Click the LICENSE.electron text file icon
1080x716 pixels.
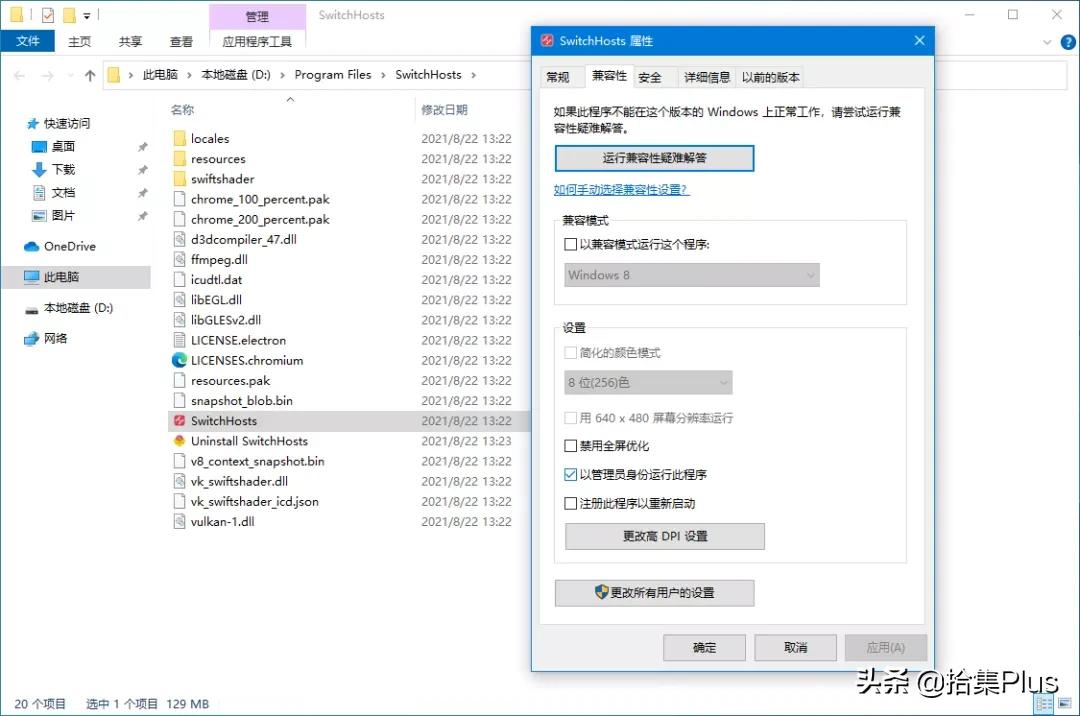179,340
